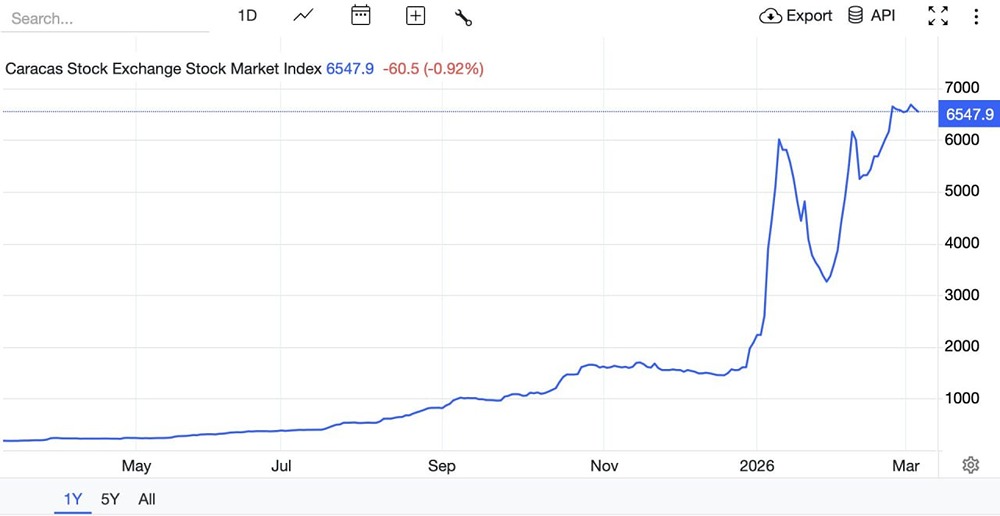The width and height of the screenshot is (1000, 516).
Task: Click the API text link
Action: [883, 16]
